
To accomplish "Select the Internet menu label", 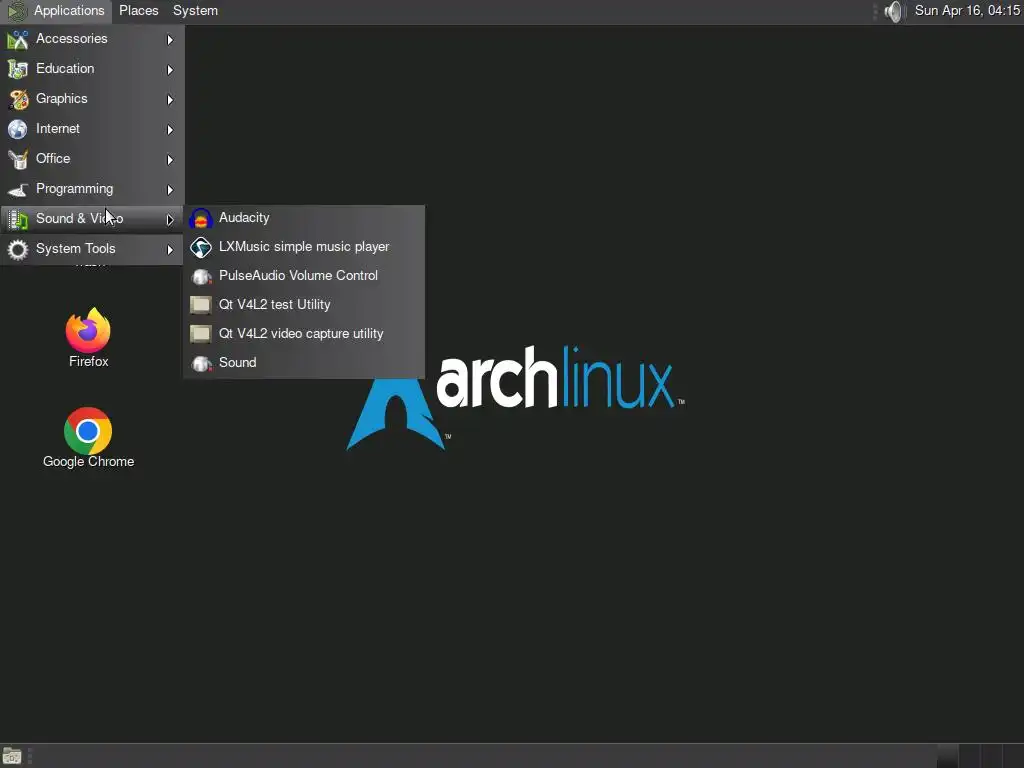I will (57, 129).
